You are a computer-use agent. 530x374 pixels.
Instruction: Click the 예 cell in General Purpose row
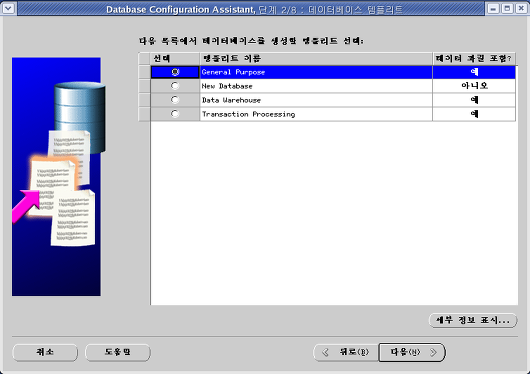click(x=474, y=72)
